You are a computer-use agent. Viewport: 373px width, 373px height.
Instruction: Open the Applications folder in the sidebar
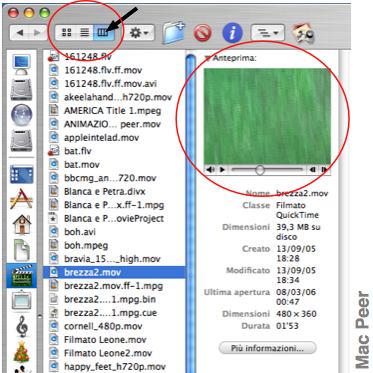point(21,199)
